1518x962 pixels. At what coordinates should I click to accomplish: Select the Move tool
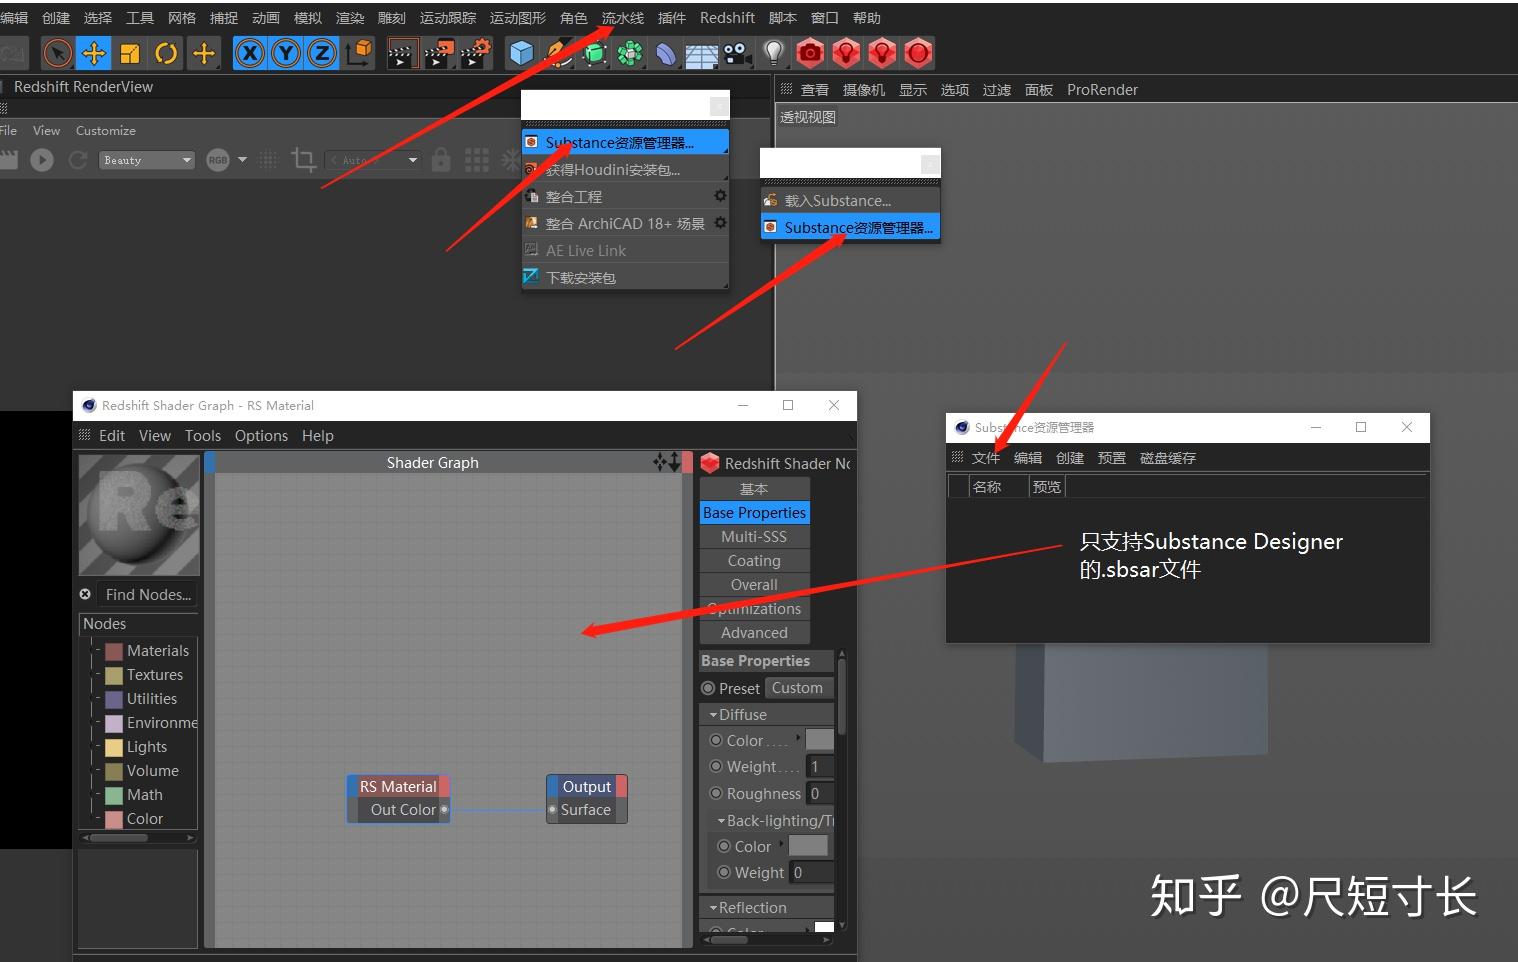(93, 52)
